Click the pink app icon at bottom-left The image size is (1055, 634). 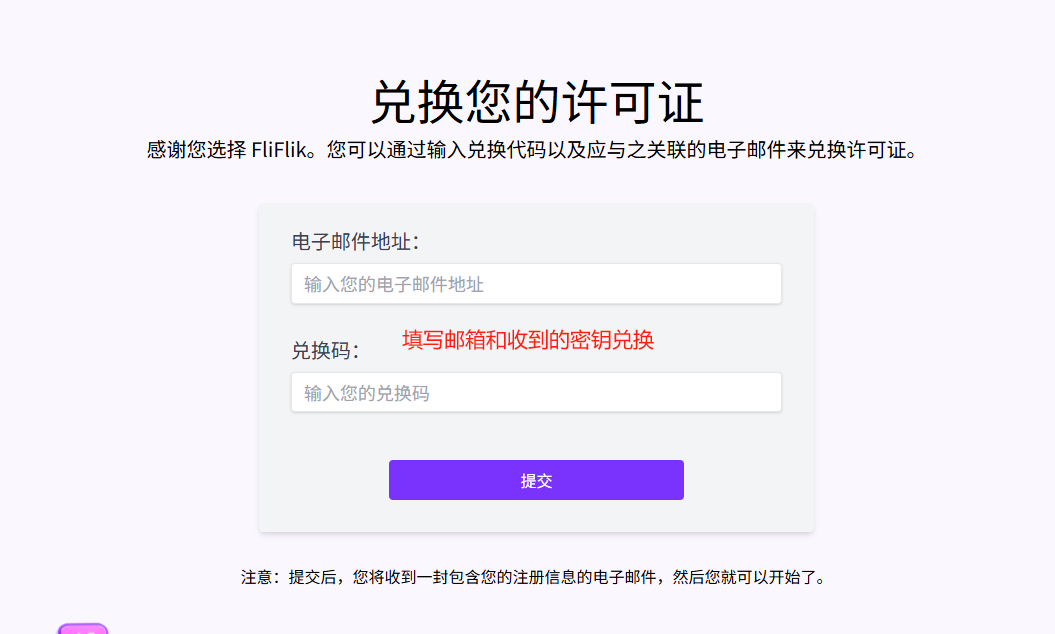pyautogui.click(x=83, y=629)
